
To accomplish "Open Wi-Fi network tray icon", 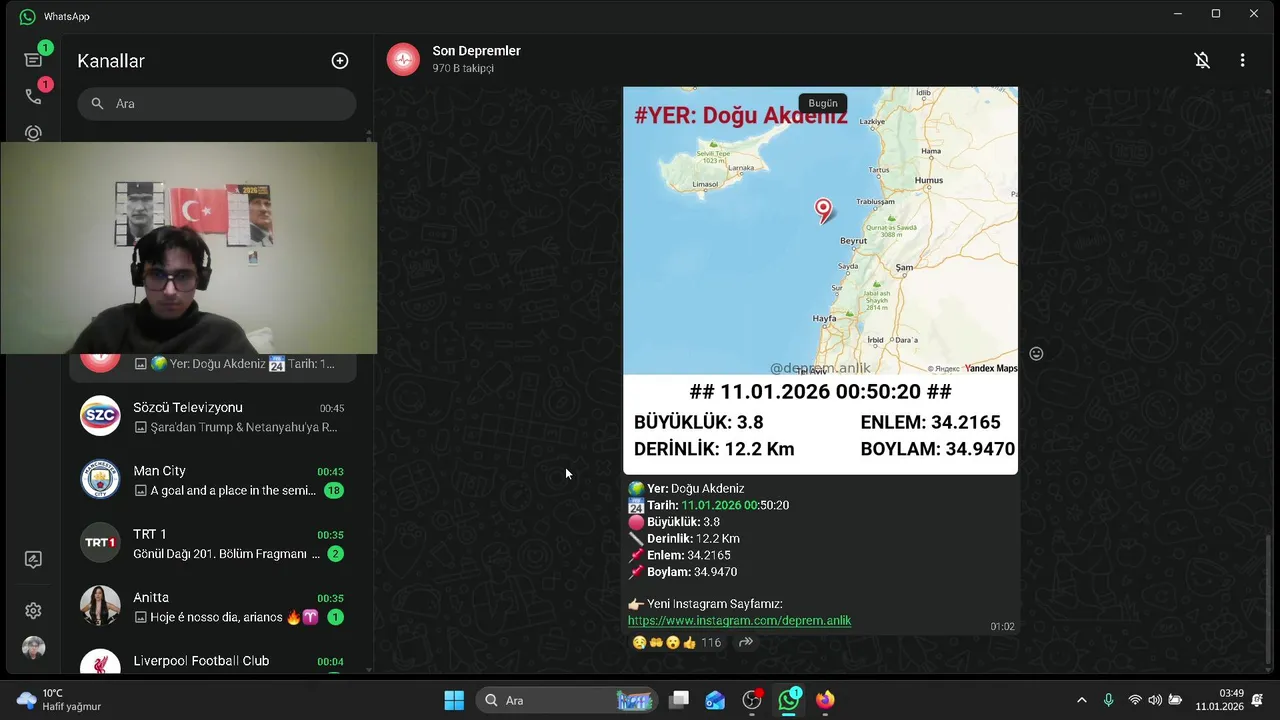I will point(1135,700).
